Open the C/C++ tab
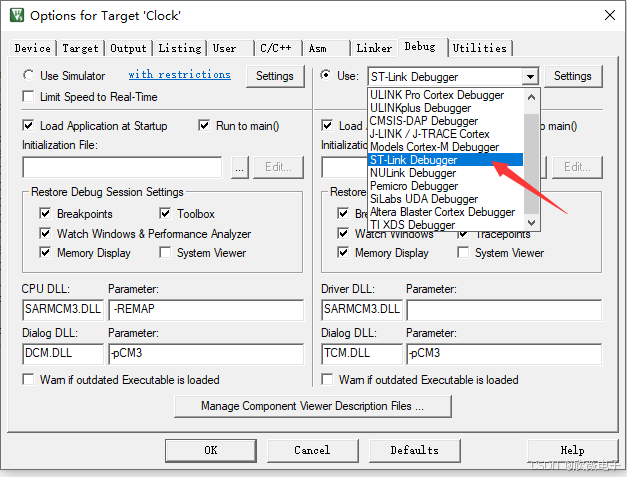The image size is (627, 477). coord(276,48)
